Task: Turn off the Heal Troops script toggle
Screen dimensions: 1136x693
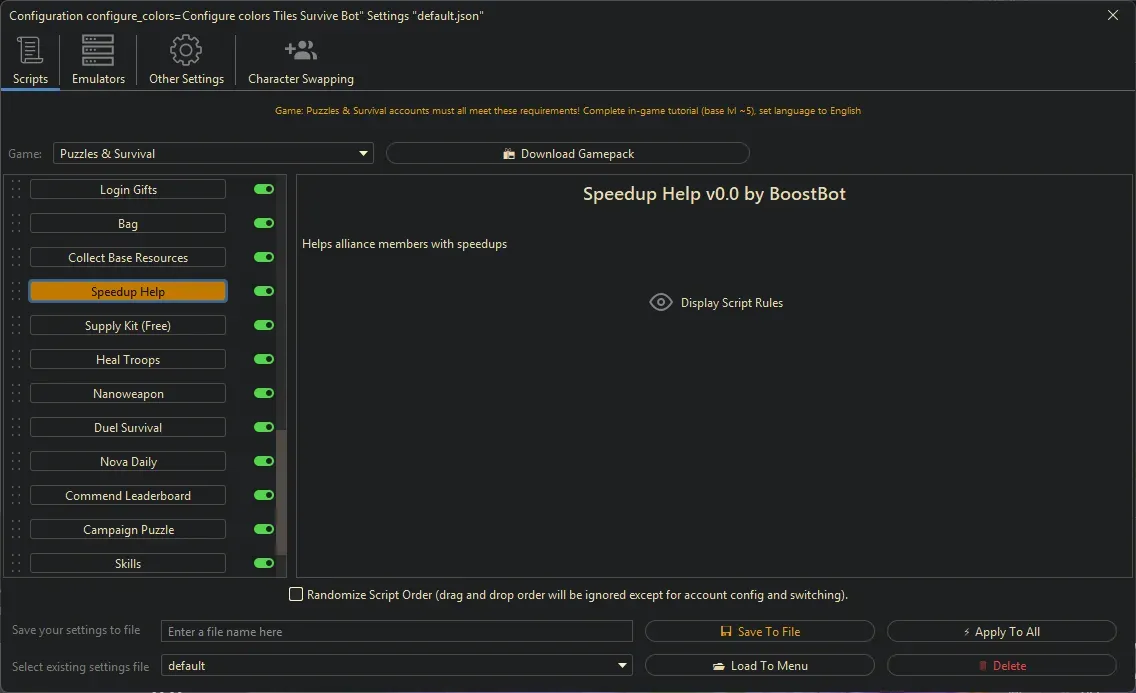Action: point(262,359)
